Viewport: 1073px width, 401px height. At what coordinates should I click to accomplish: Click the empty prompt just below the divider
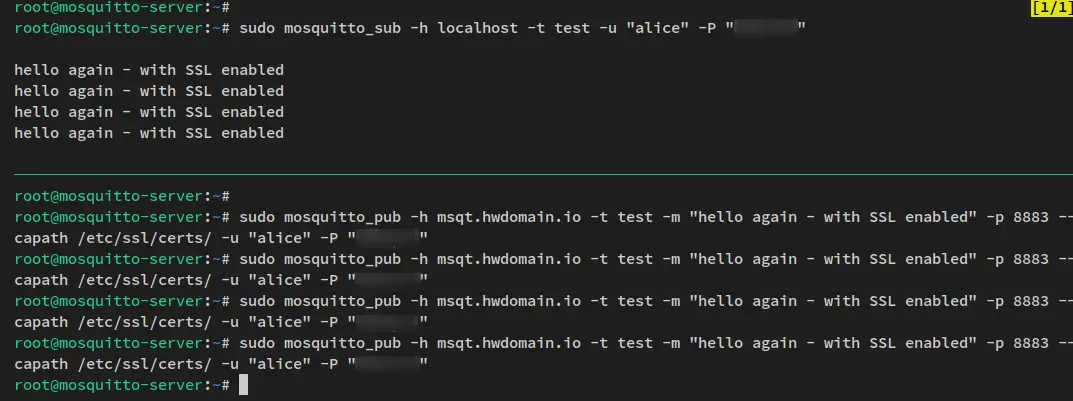point(122,196)
